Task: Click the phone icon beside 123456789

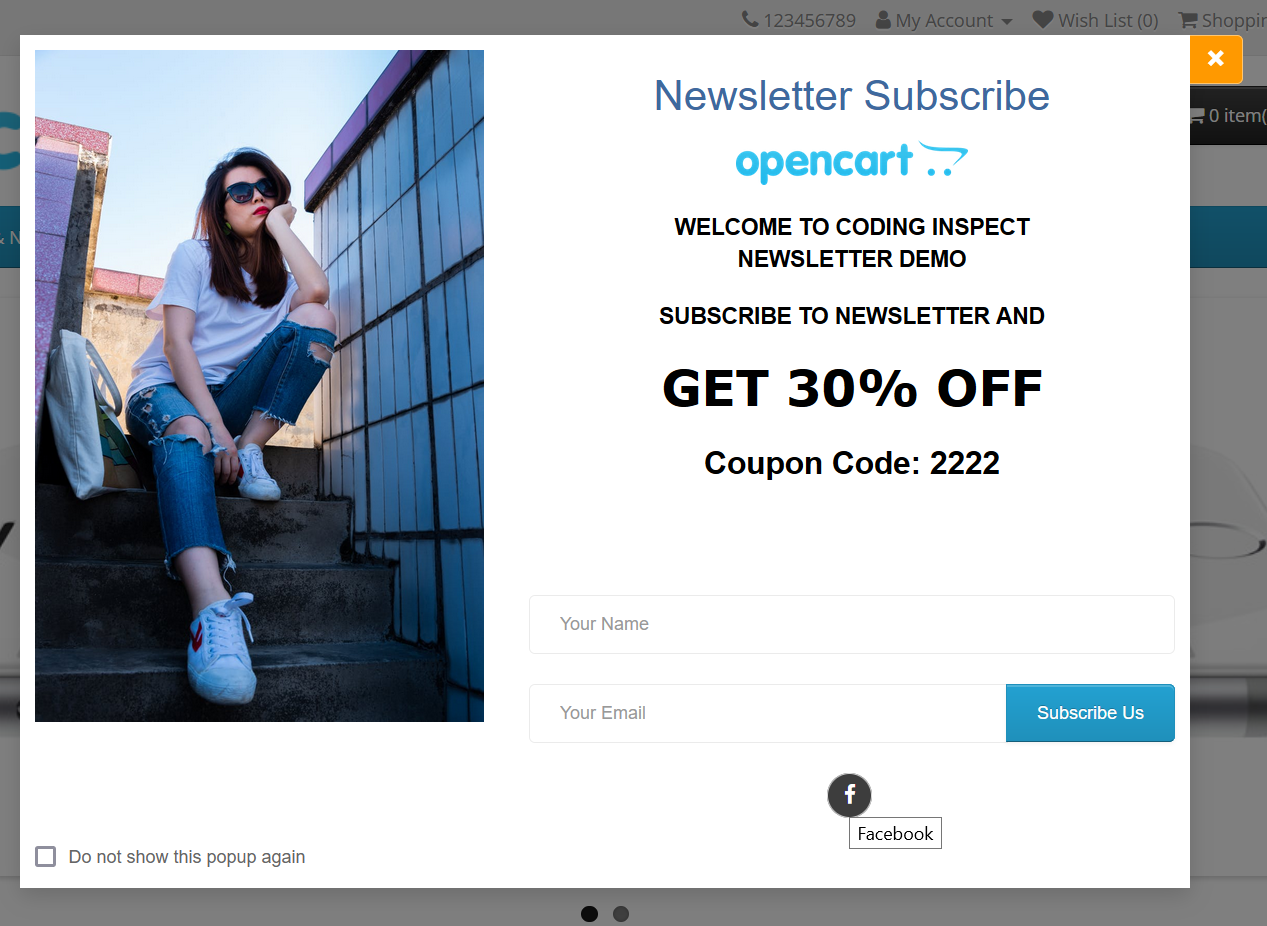Action: tap(750, 19)
